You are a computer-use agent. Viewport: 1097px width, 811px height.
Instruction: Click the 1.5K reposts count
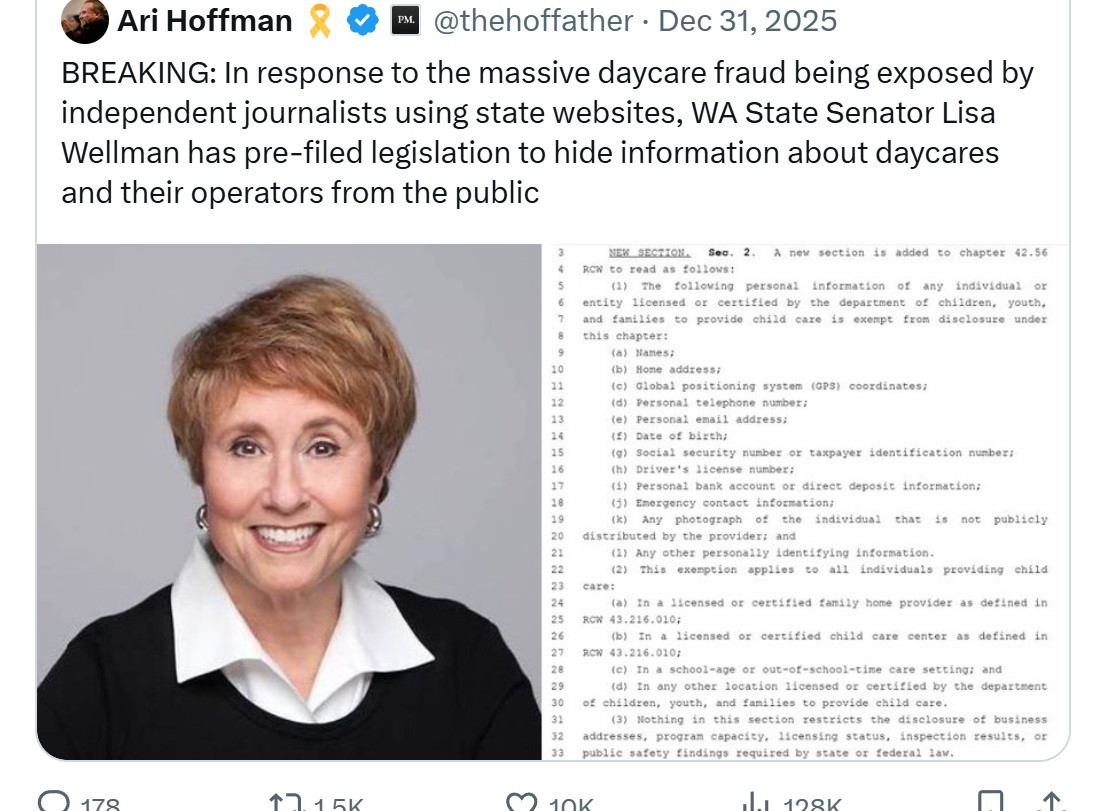coord(338,804)
